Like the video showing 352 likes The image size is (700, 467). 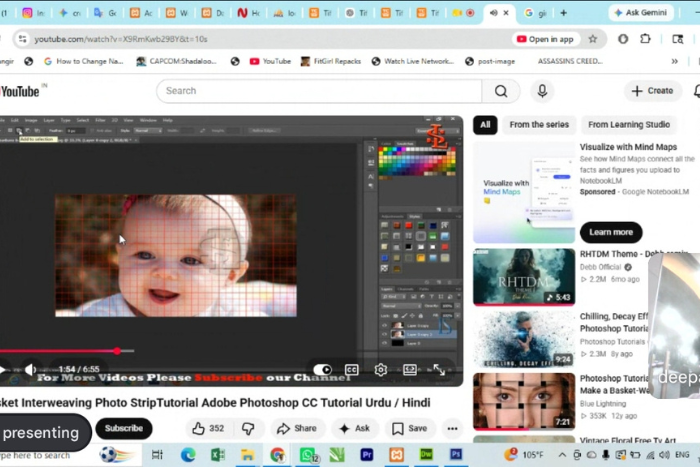click(x=208, y=429)
